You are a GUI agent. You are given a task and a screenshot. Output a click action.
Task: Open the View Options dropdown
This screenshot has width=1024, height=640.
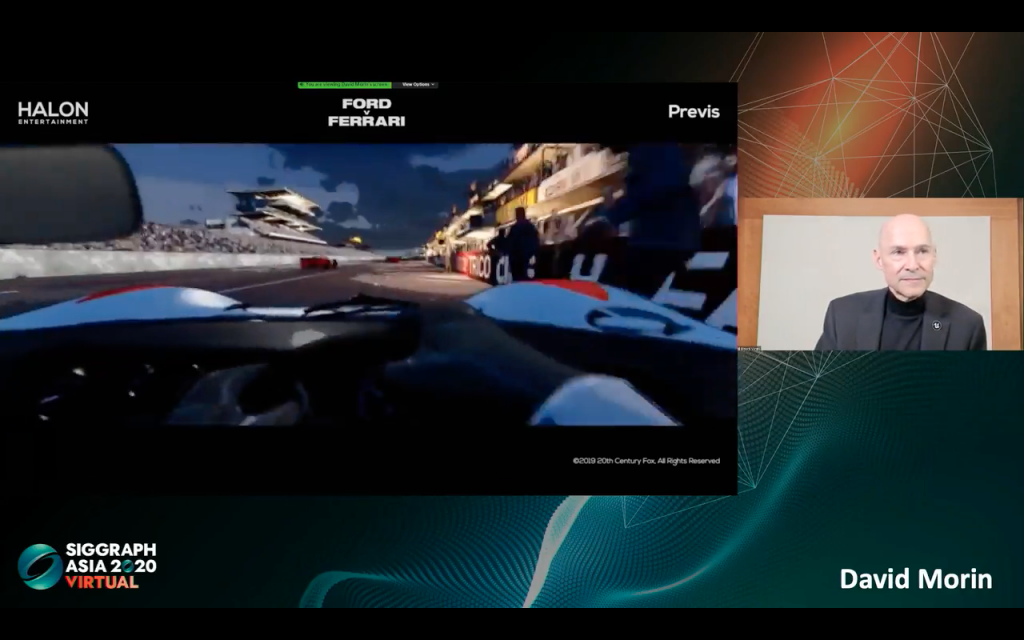pos(416,85)
